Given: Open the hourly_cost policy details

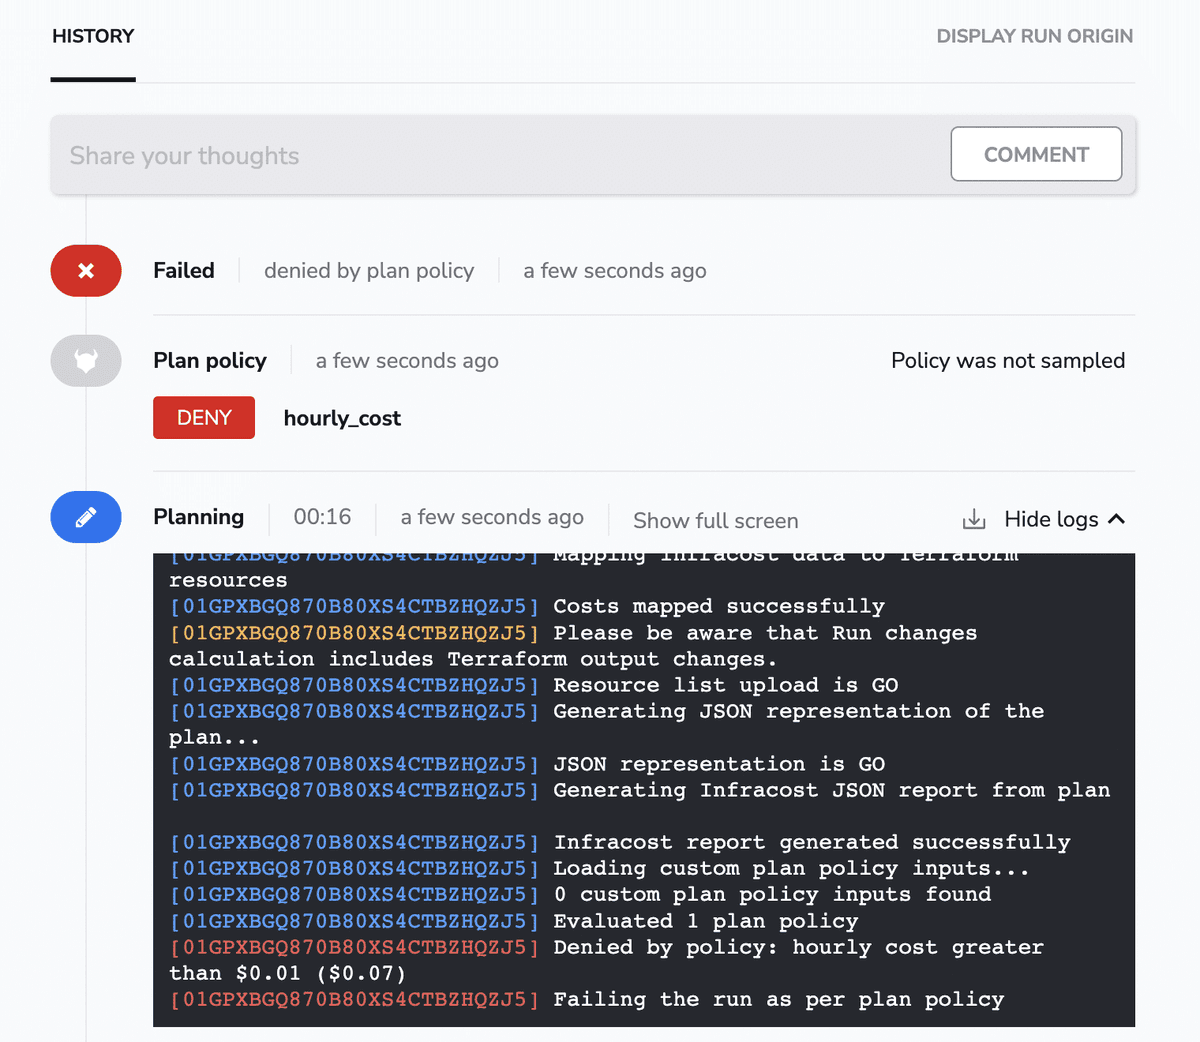Looking at the screenshot, I should [342, 418].
